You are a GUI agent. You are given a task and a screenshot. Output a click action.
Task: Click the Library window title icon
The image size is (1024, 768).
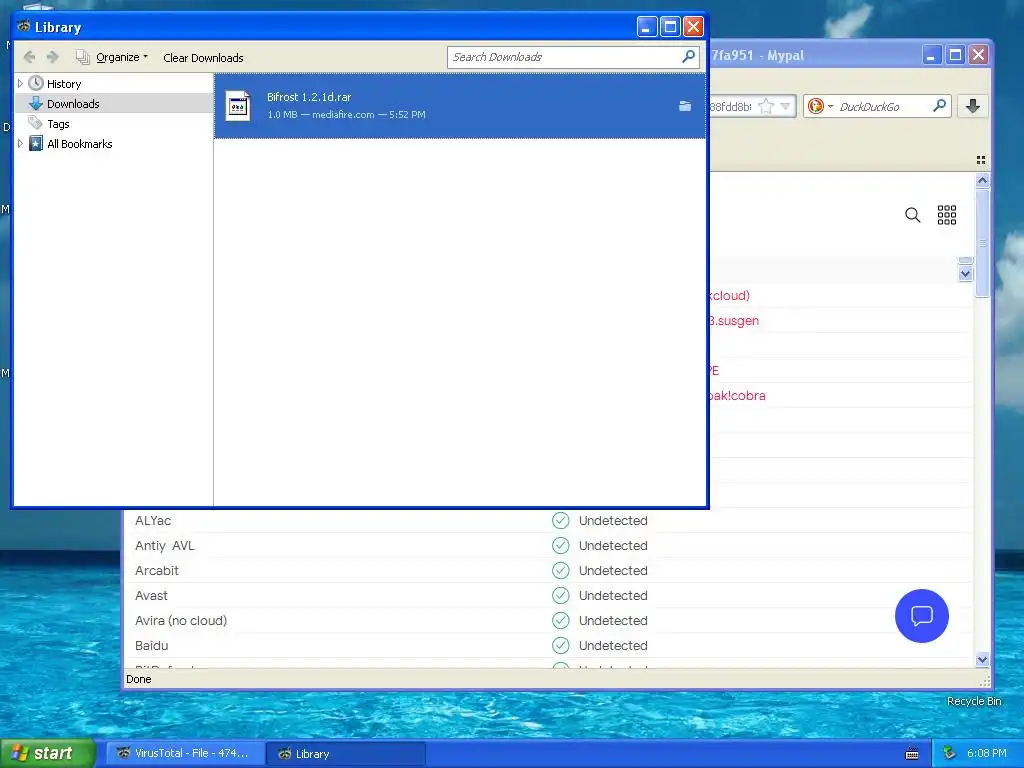(x=24, y=26)
